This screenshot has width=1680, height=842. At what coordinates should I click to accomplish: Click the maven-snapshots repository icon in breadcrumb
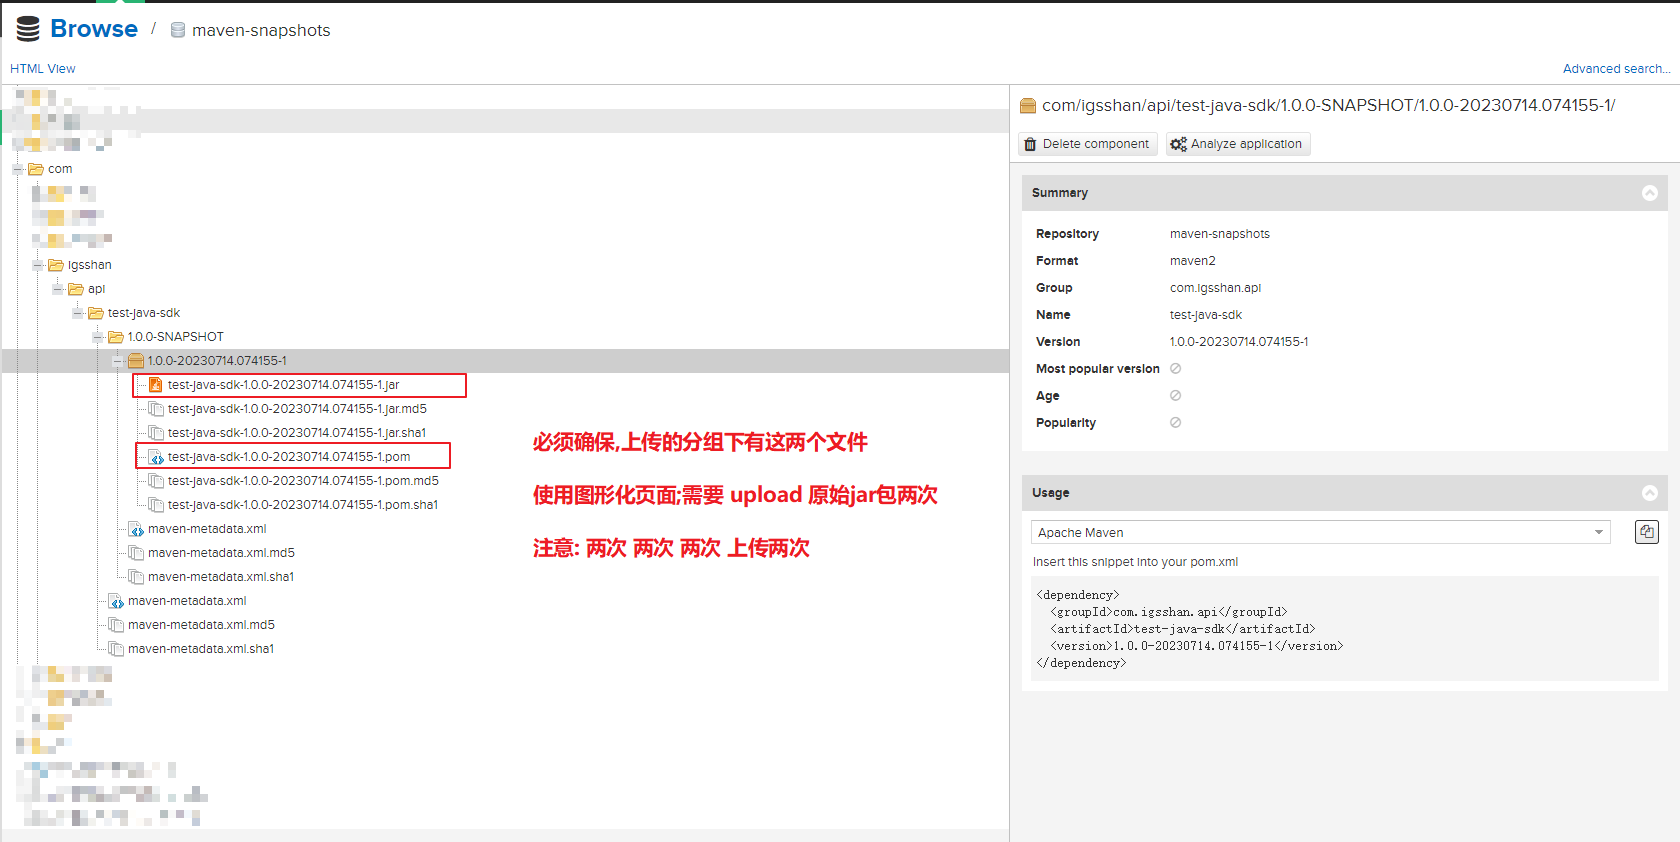pos(178,30)
